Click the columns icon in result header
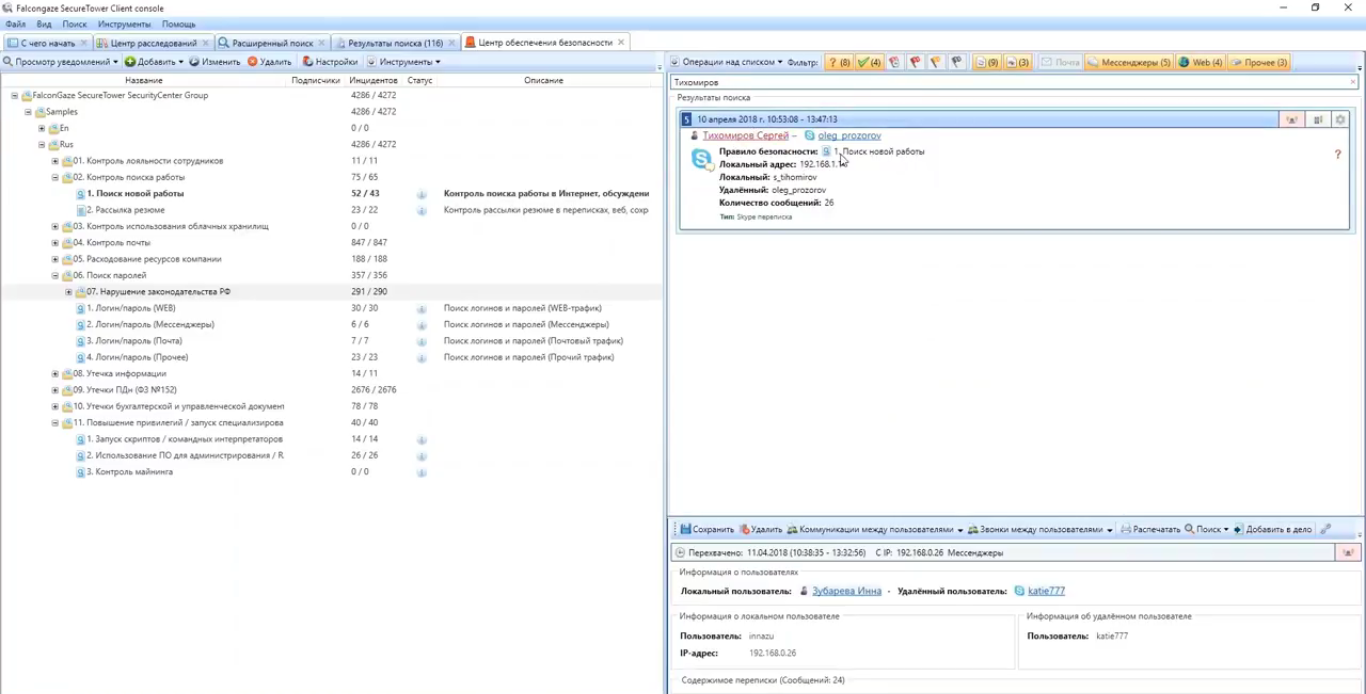The image size is (1366, 694). coord(1317,119)
